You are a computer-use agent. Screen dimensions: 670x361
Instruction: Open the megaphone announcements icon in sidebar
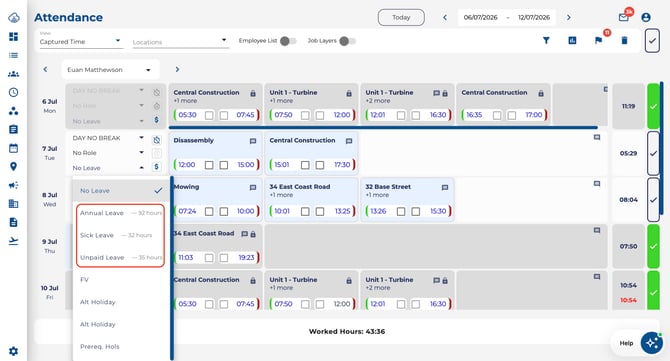pyautogui.click(x=13, y=185)
